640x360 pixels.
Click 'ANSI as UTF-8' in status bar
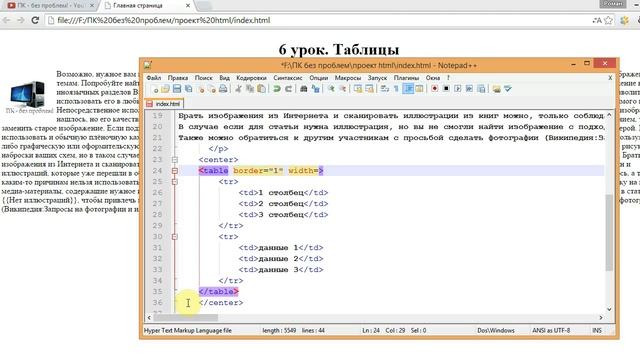coord(551,330)
